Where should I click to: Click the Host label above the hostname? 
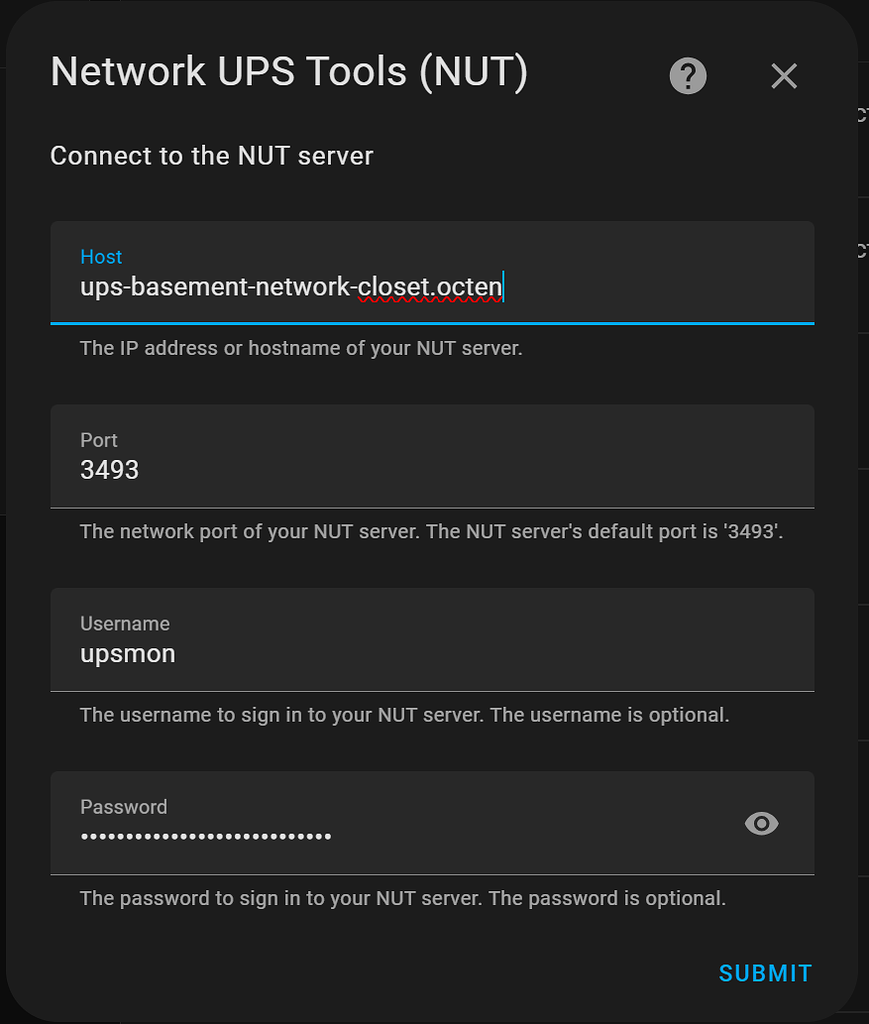tap(101, 256)
